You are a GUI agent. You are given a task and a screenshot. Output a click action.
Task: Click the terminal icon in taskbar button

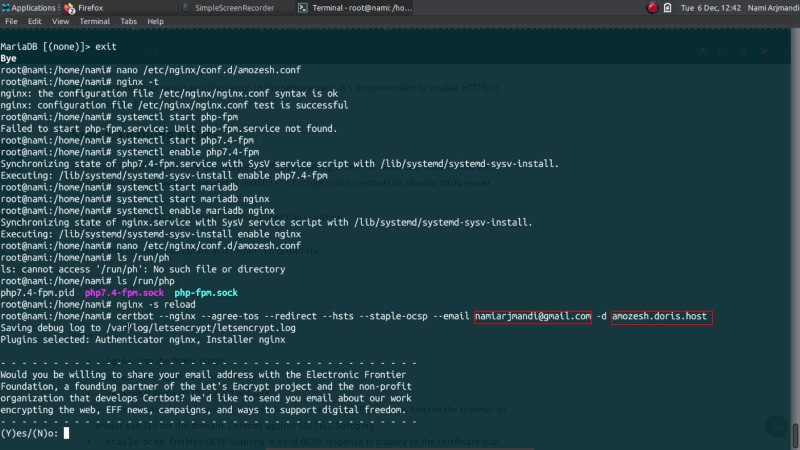pyautogui.click(x=303, y=8)
